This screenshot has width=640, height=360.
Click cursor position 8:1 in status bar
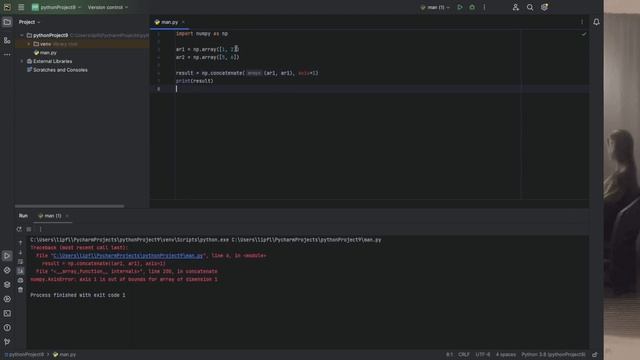(449, 355)
